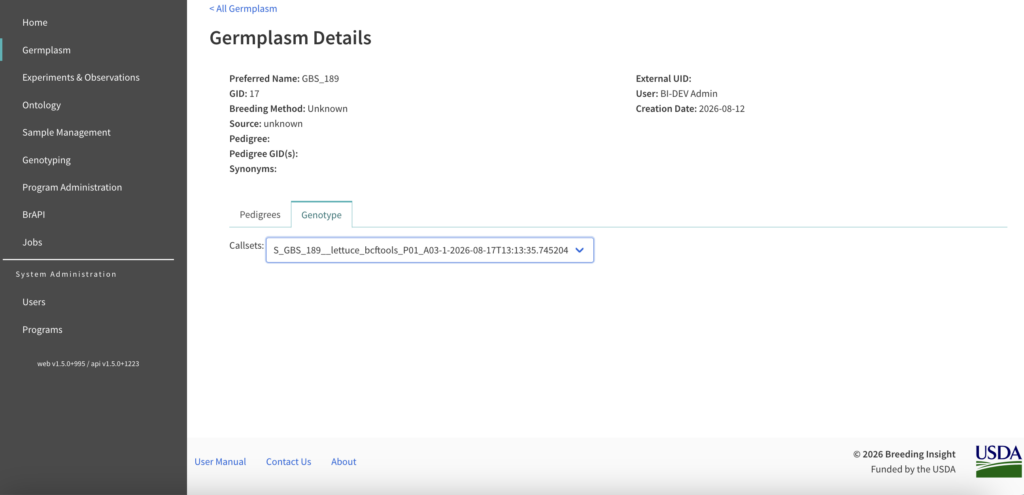Open the BrAPI sidebar item
1024x495 pixels.
coord(33,214)
